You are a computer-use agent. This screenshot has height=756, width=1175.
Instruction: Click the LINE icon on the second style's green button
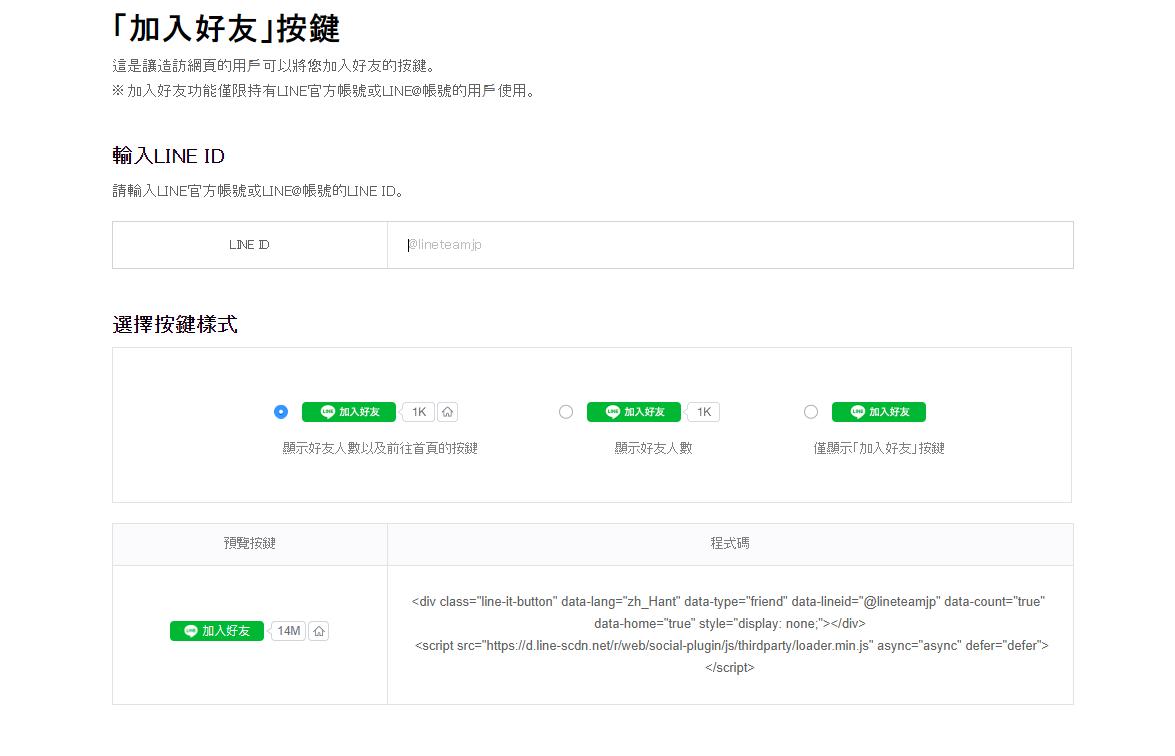pos(611,411)
